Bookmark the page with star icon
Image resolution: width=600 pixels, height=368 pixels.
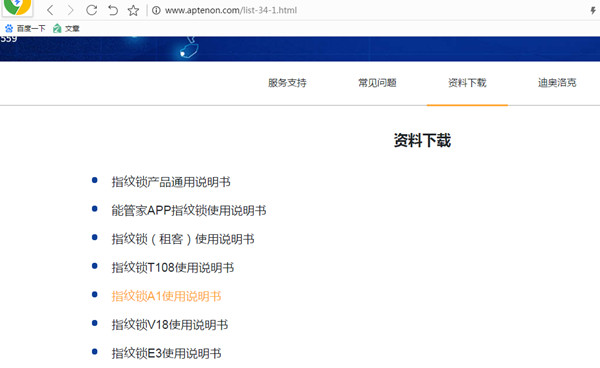[x=133, y=10]
